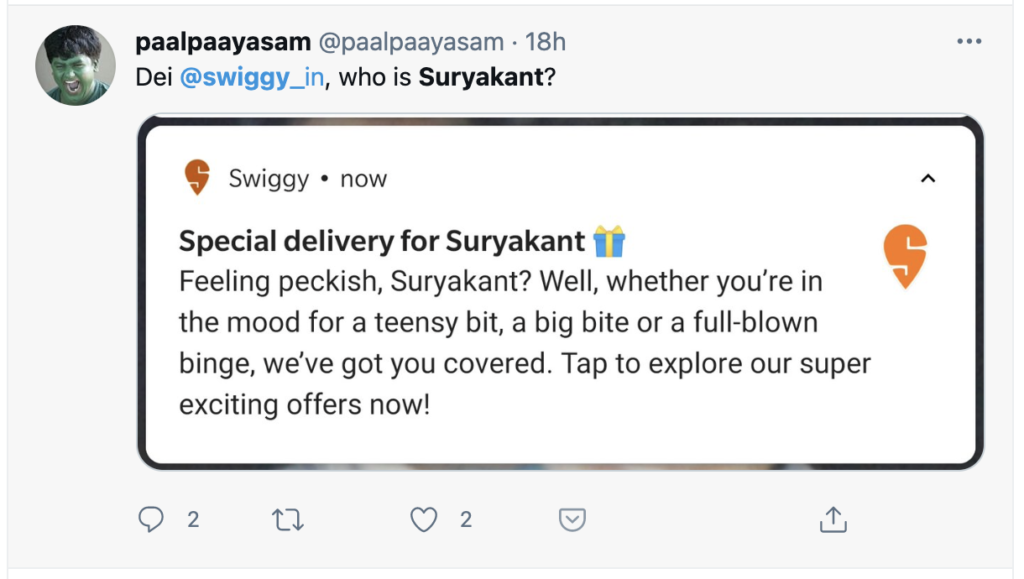Collapse the Swiggy notification chevron

pos(928,179)
